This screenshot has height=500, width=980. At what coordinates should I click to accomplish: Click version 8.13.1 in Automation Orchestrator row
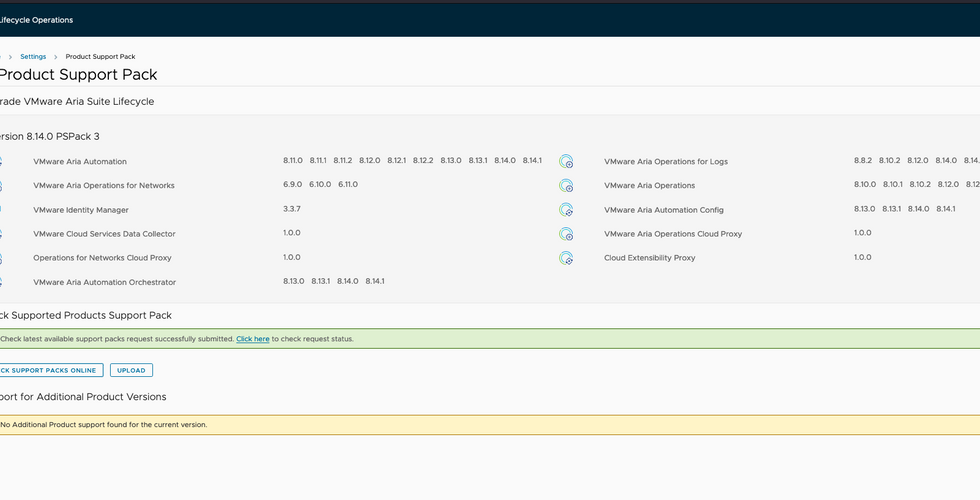[x=321, y=281]
